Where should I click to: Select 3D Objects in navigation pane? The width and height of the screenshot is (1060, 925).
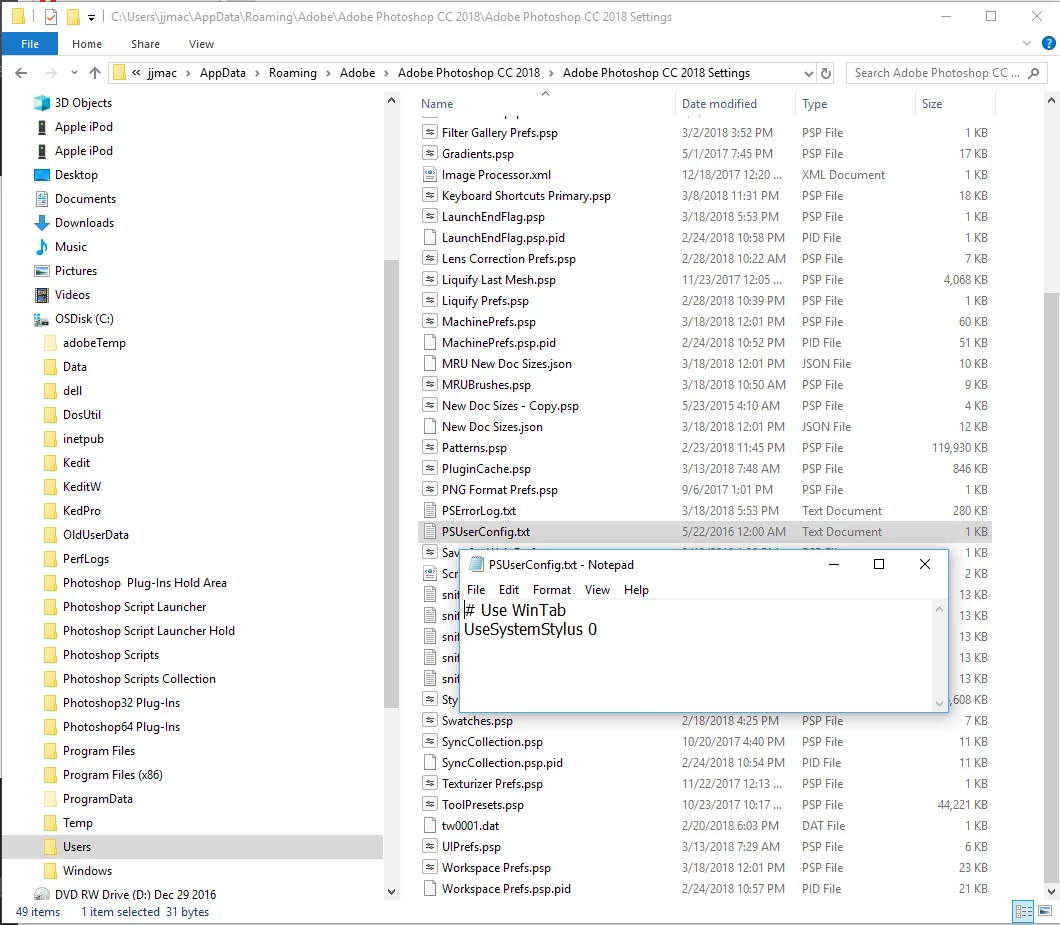(x=83, y=103)
